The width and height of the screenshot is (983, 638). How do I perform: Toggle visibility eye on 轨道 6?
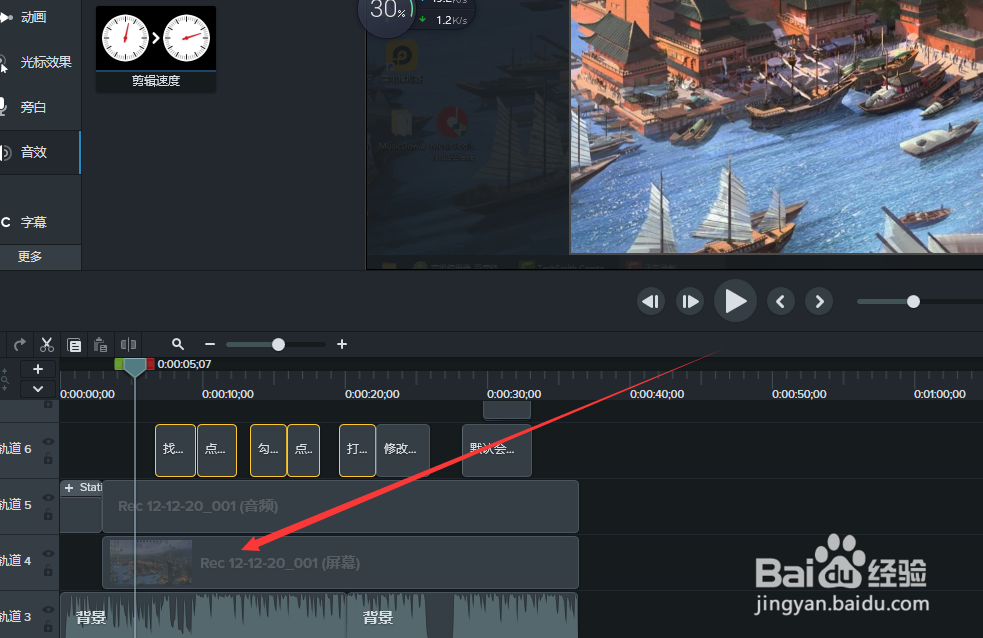click(x=48, y=442)
